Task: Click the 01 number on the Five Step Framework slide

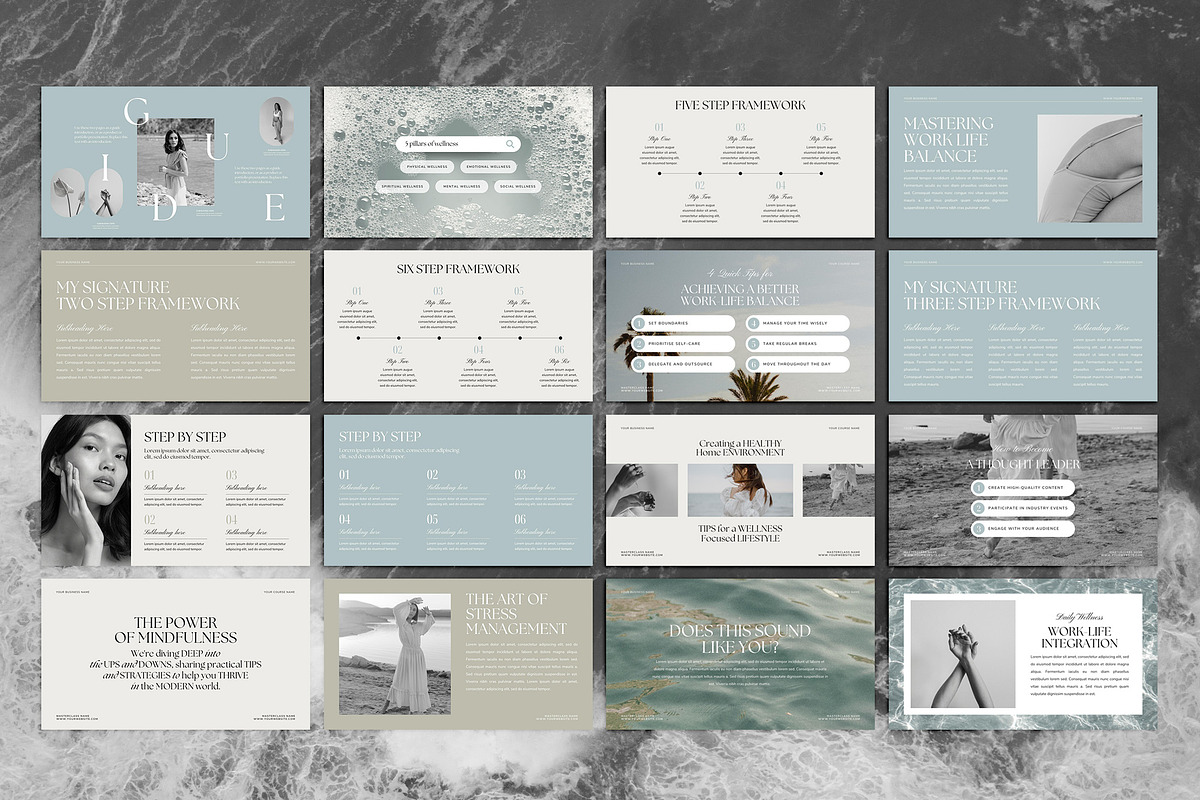Action: [659, 128]
